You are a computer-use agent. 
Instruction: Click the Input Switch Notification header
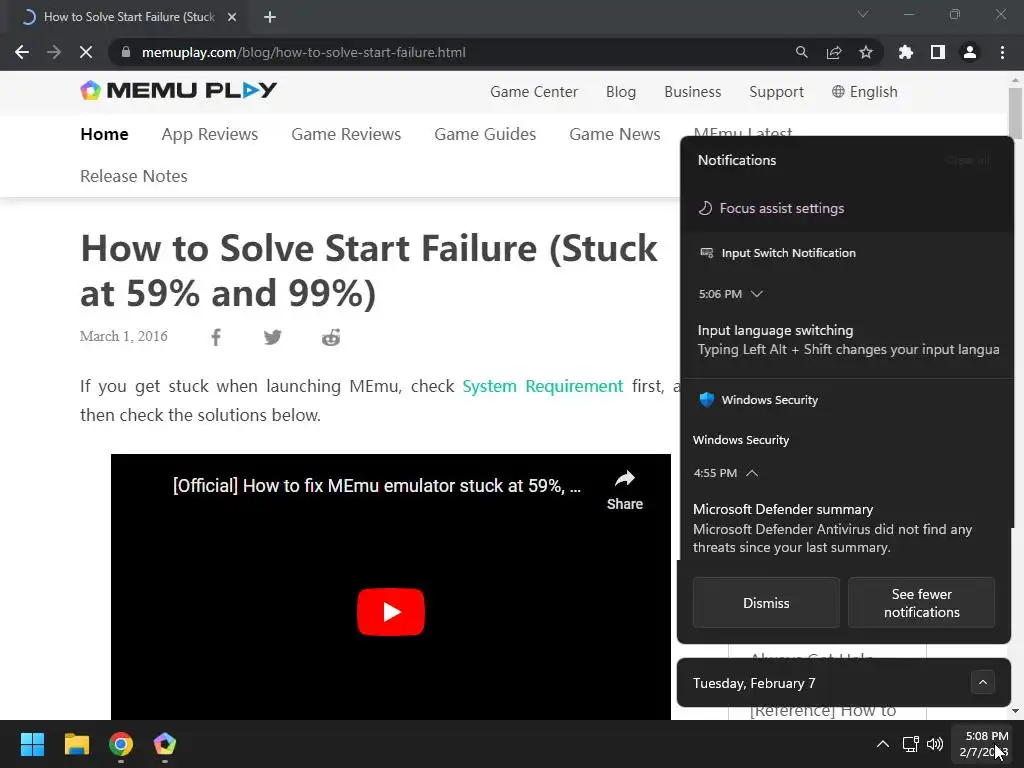[x=777, y=253]
